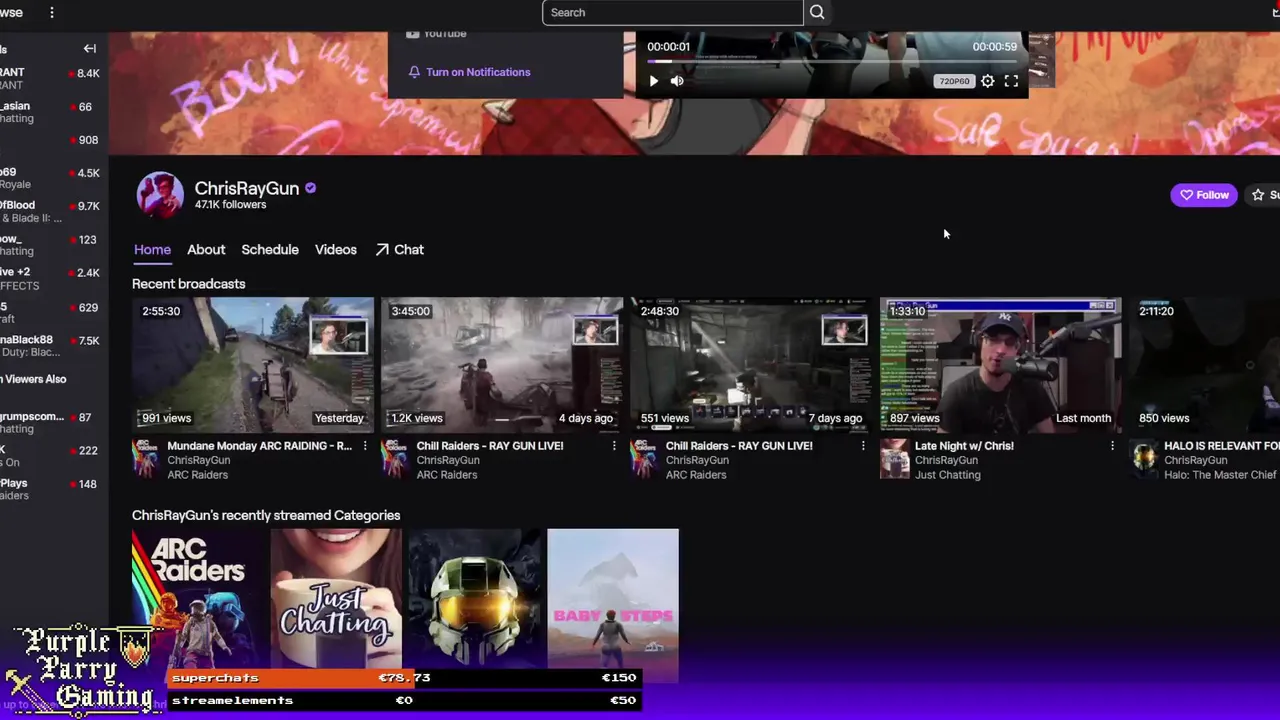Click the verified badge next to ChrisRayGun

point(310,188)
